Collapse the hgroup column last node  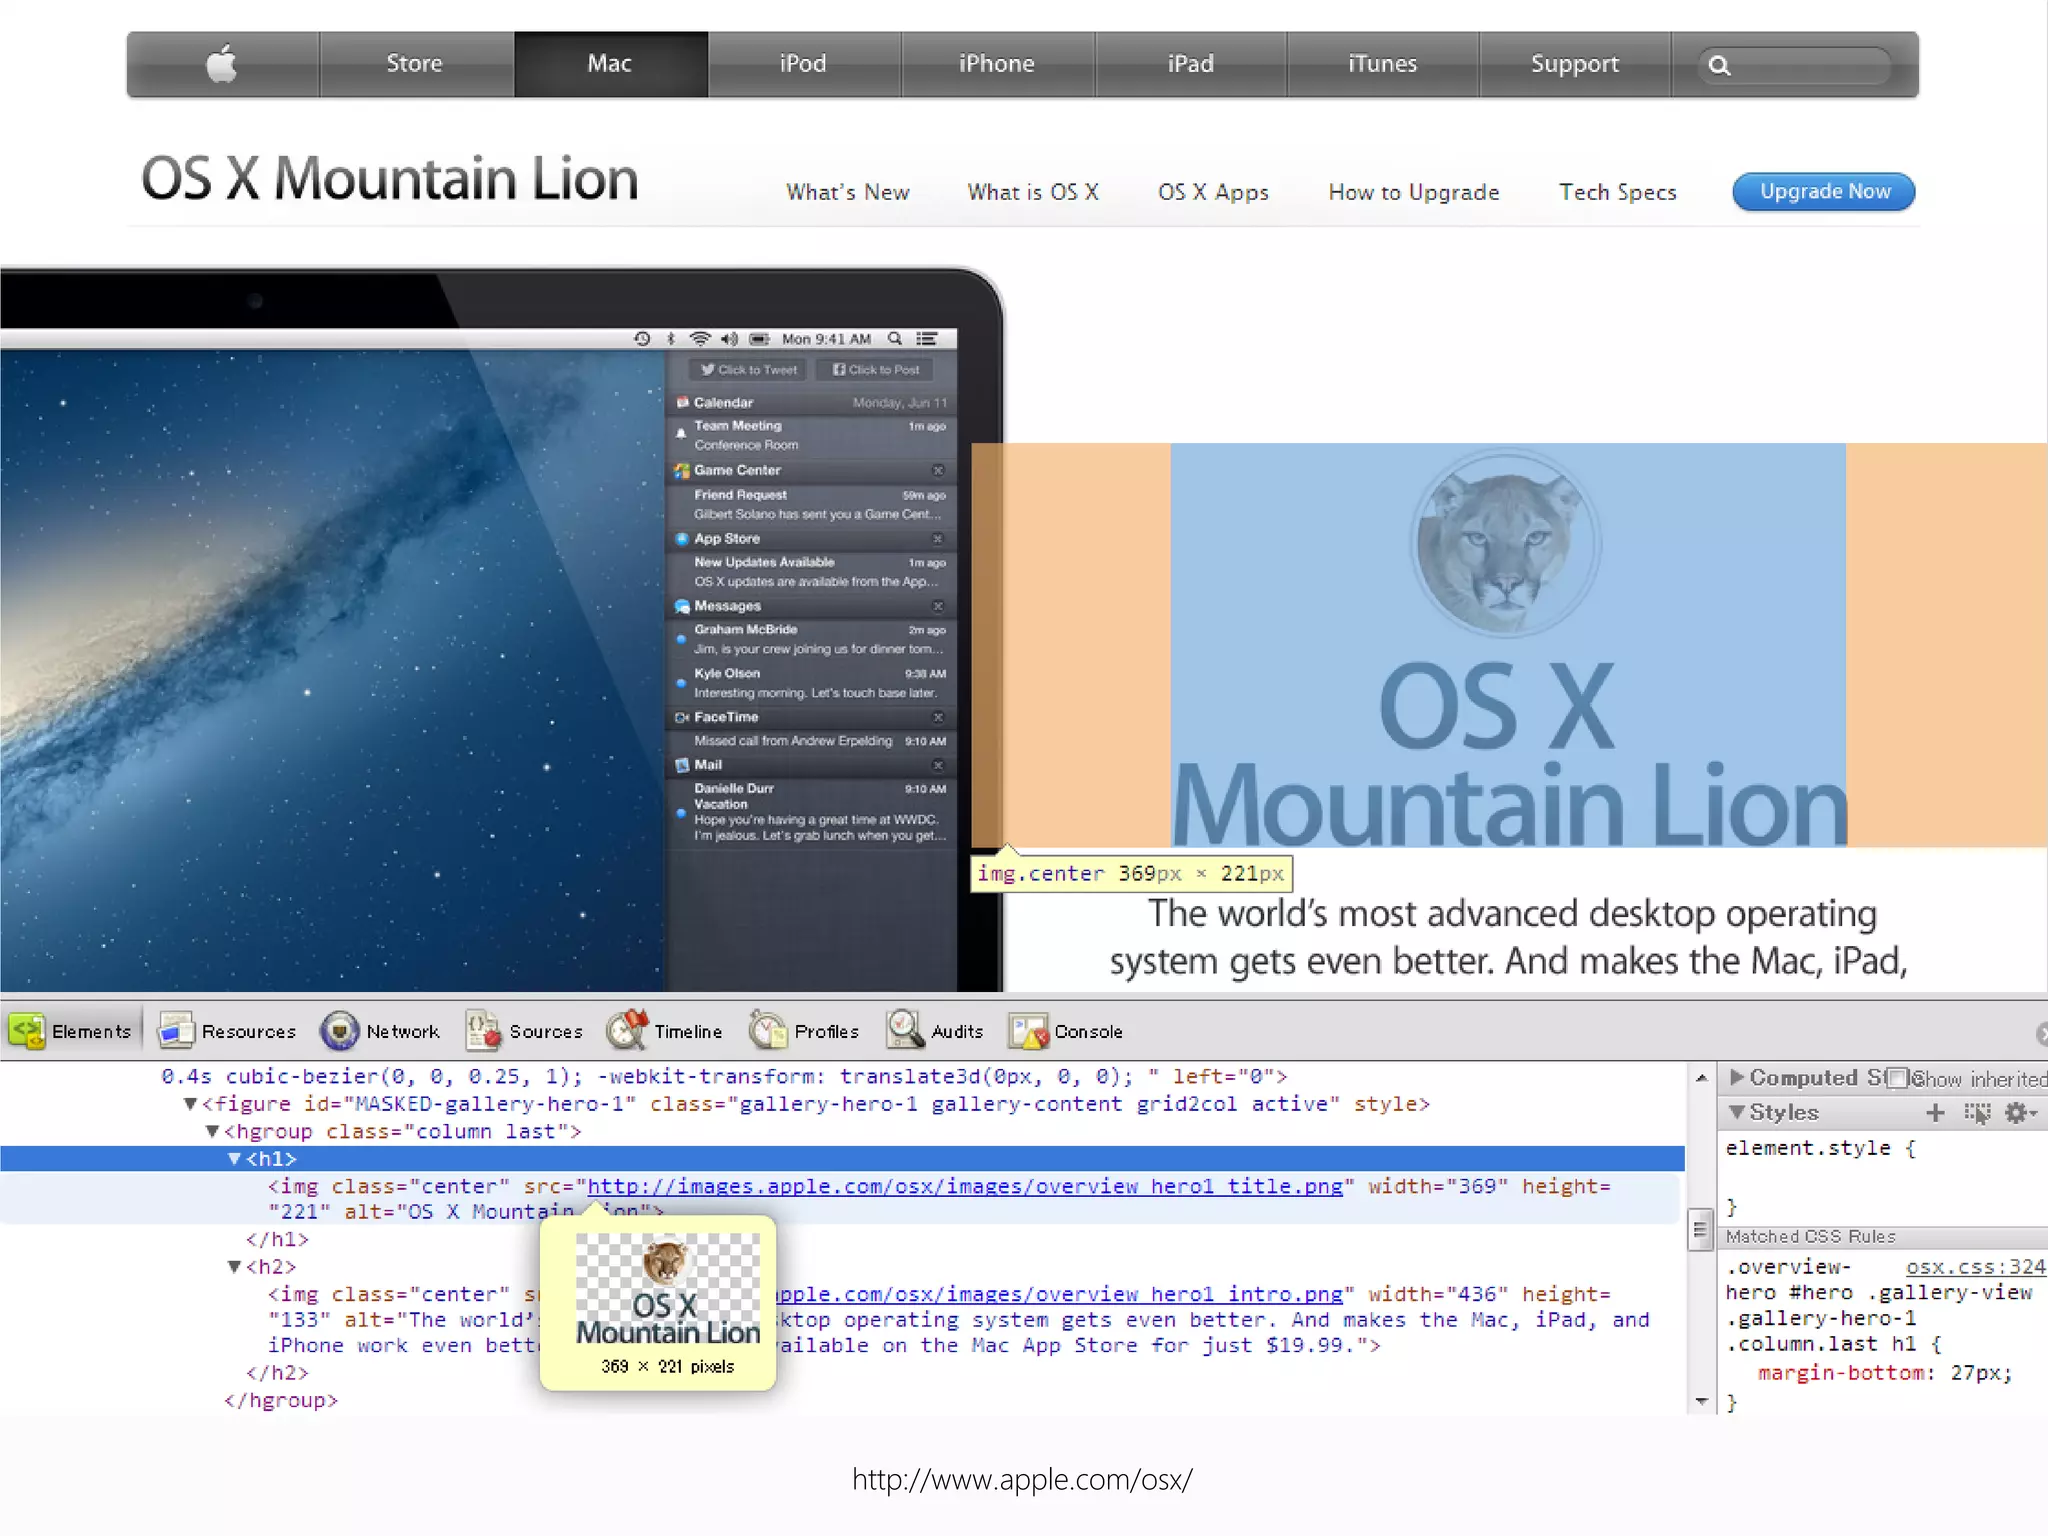pos(212,1131)
